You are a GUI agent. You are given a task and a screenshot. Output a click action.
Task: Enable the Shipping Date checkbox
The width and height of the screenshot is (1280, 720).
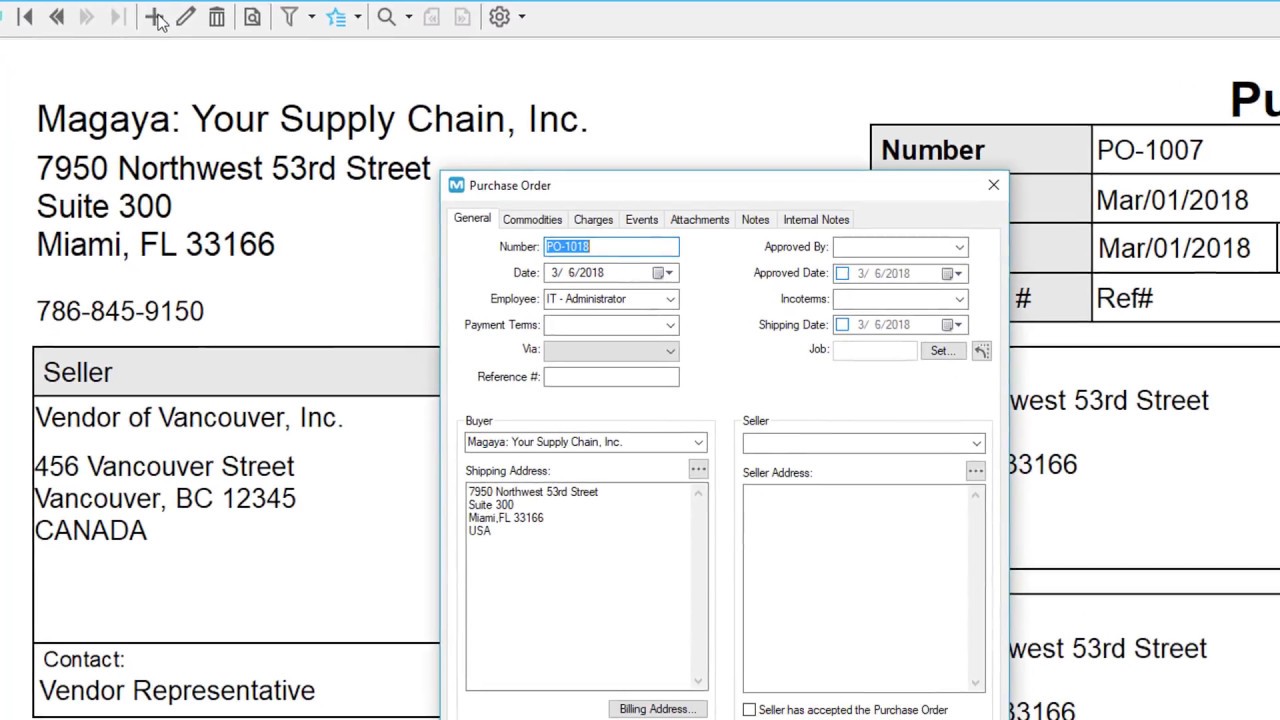pyautogui.click(x=842, y=325)
